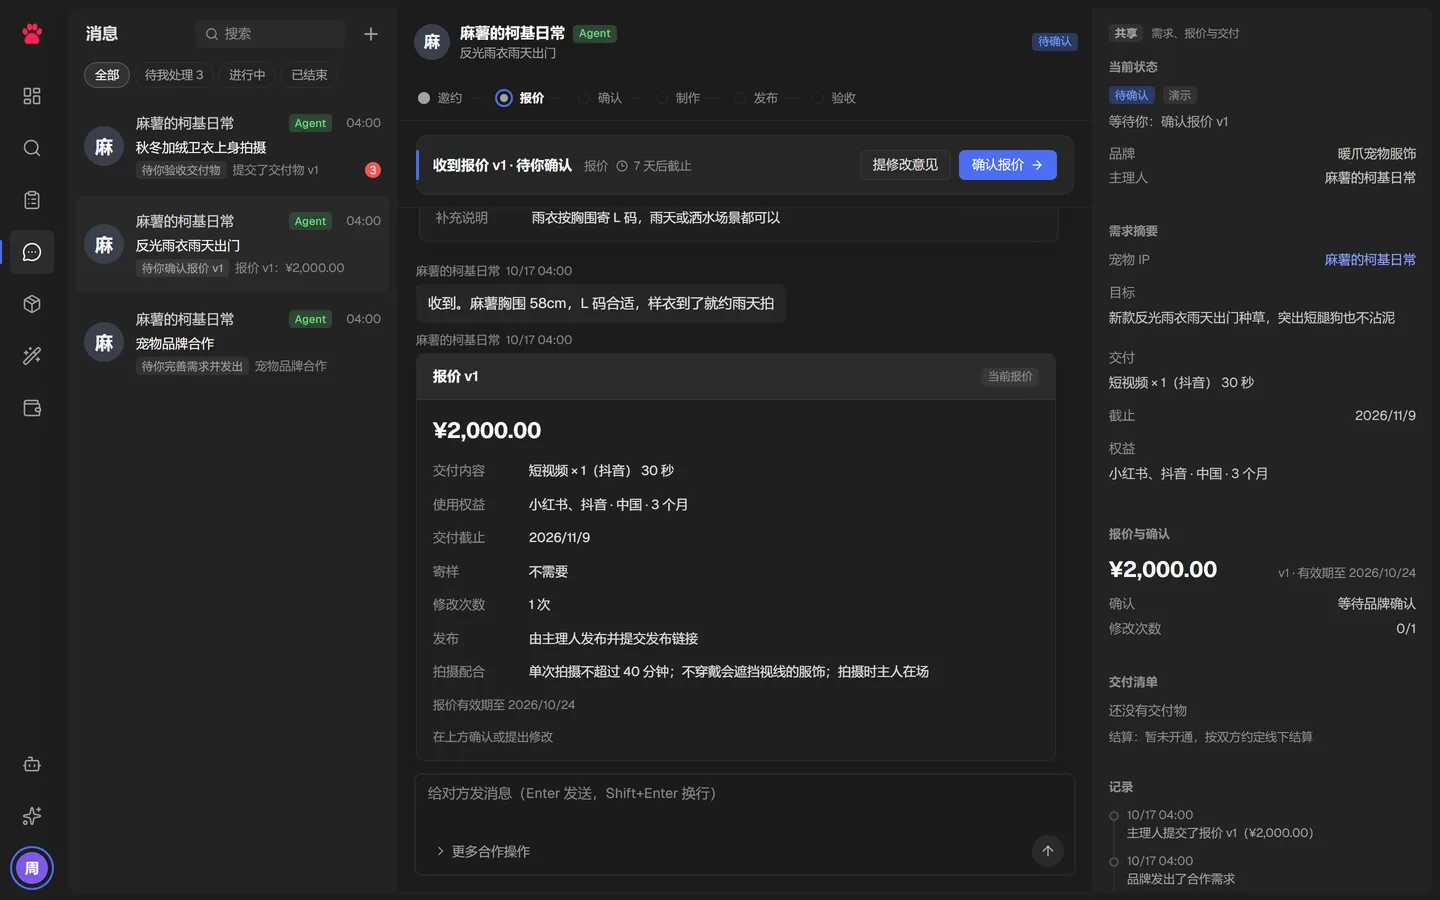Click the unread badge 3 on first conversation
Viewport: 1440px width, 900px height.
pos(373,170)
